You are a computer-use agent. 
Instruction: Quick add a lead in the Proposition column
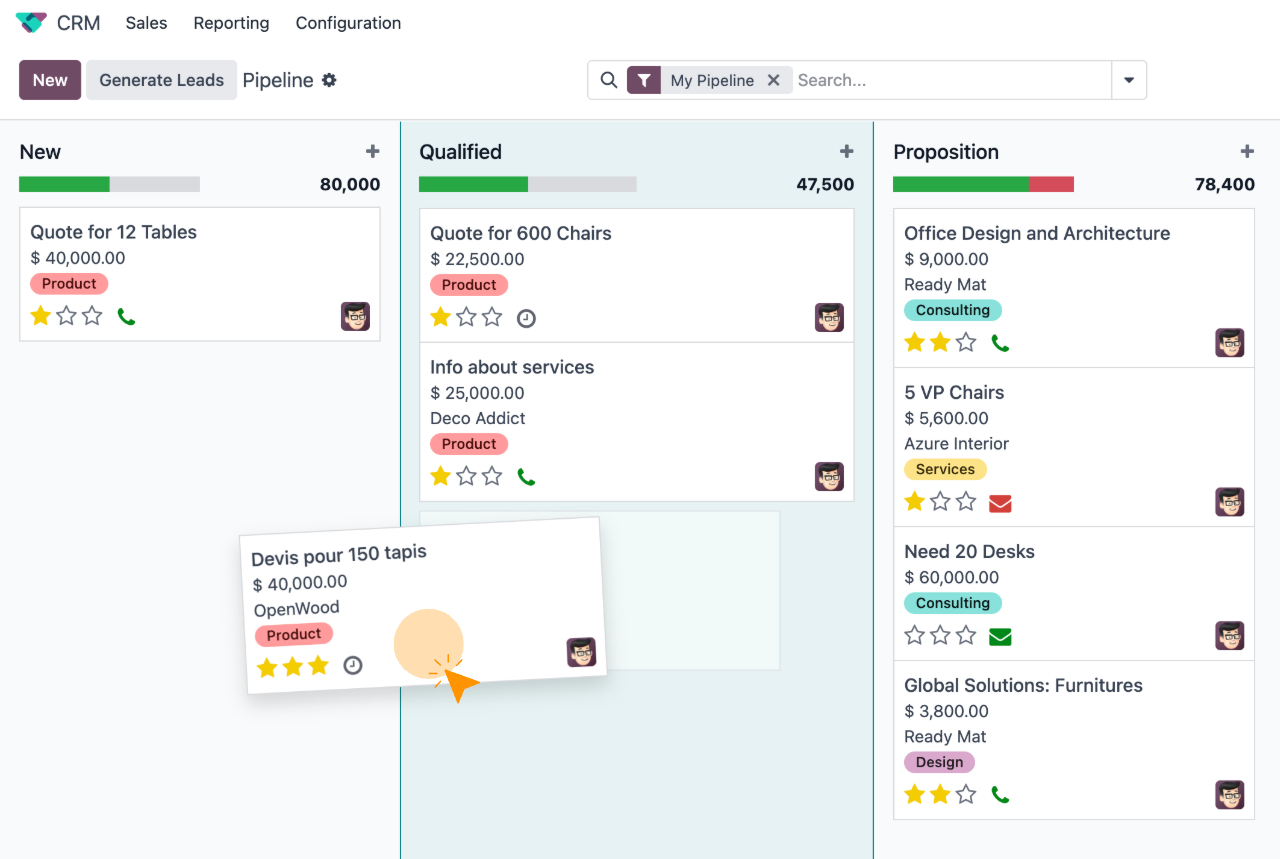tap(1247, 151)
